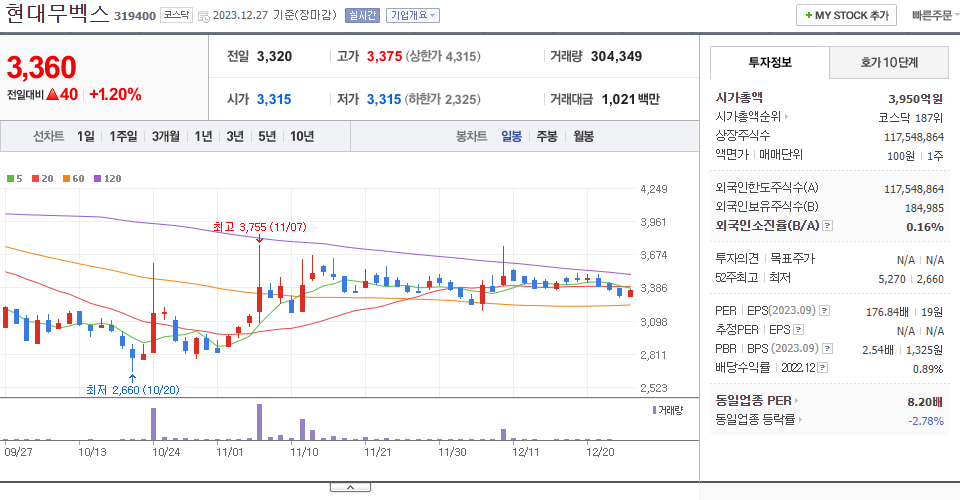The width and height of the screenshot is (960, 500).
Task: Select the 3개월 line chart period
Action: 165,136
